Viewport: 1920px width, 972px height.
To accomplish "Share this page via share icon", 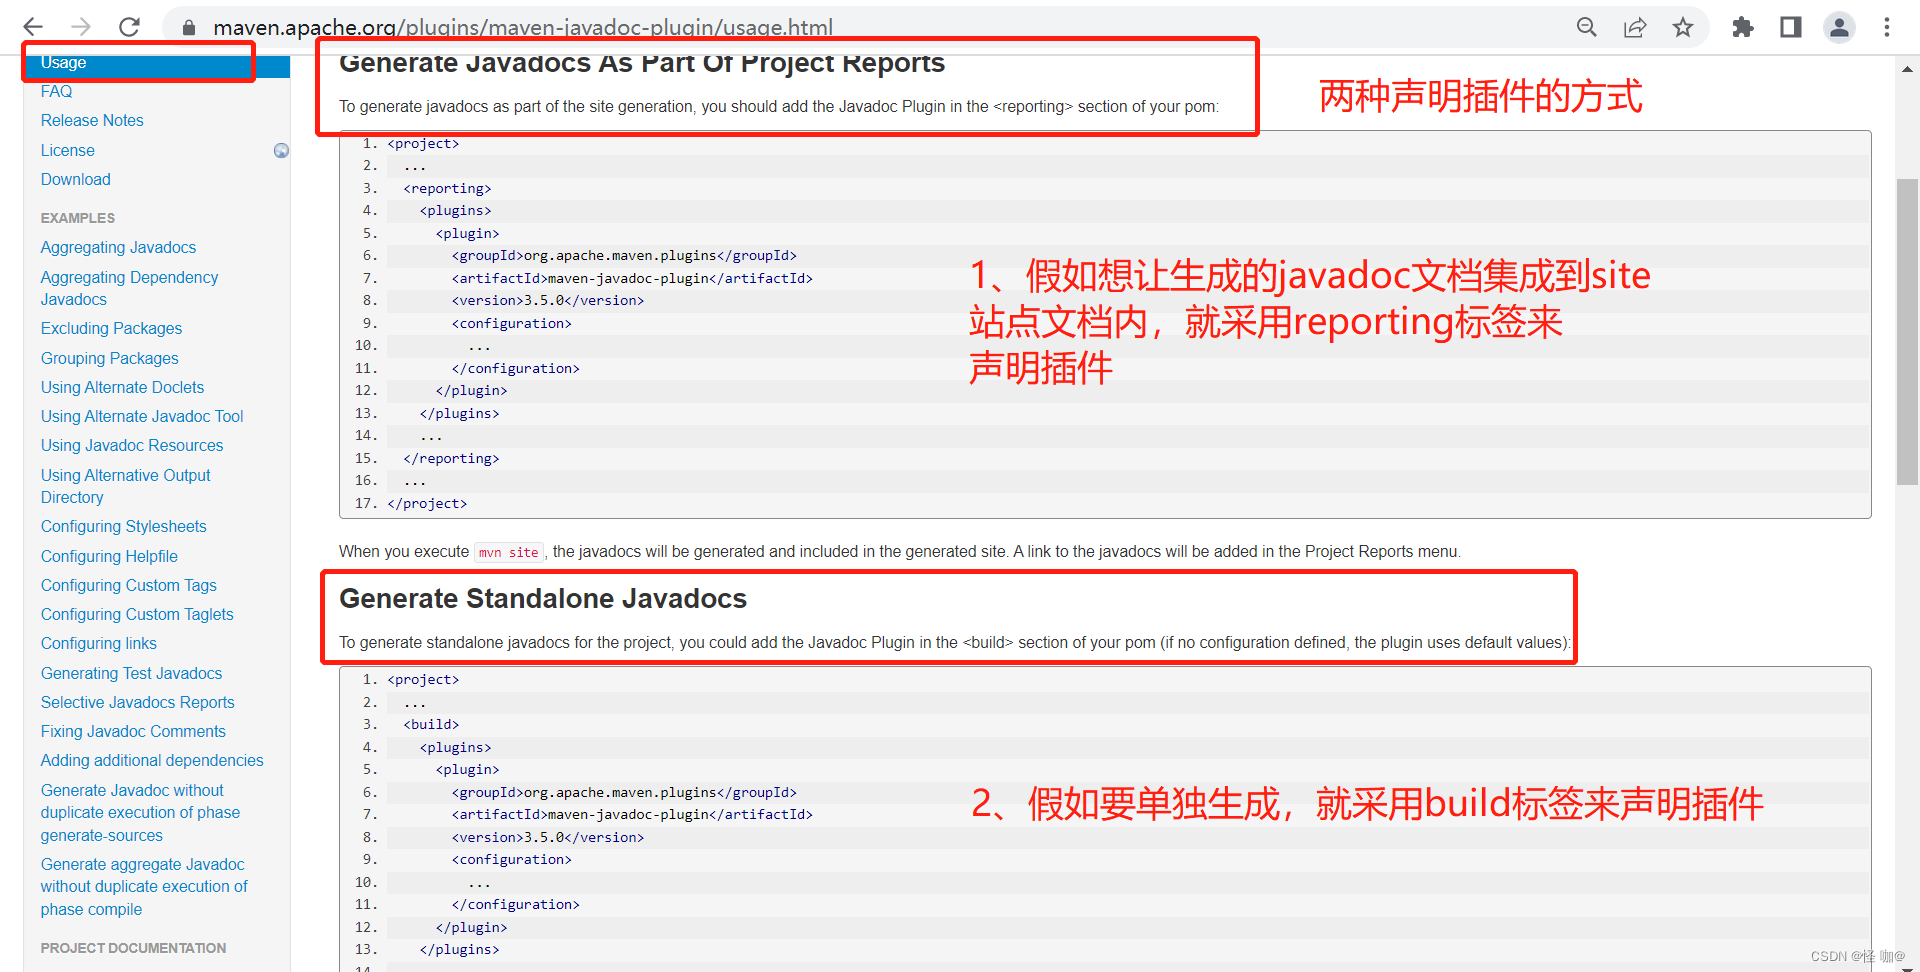I will [1635, 27].
